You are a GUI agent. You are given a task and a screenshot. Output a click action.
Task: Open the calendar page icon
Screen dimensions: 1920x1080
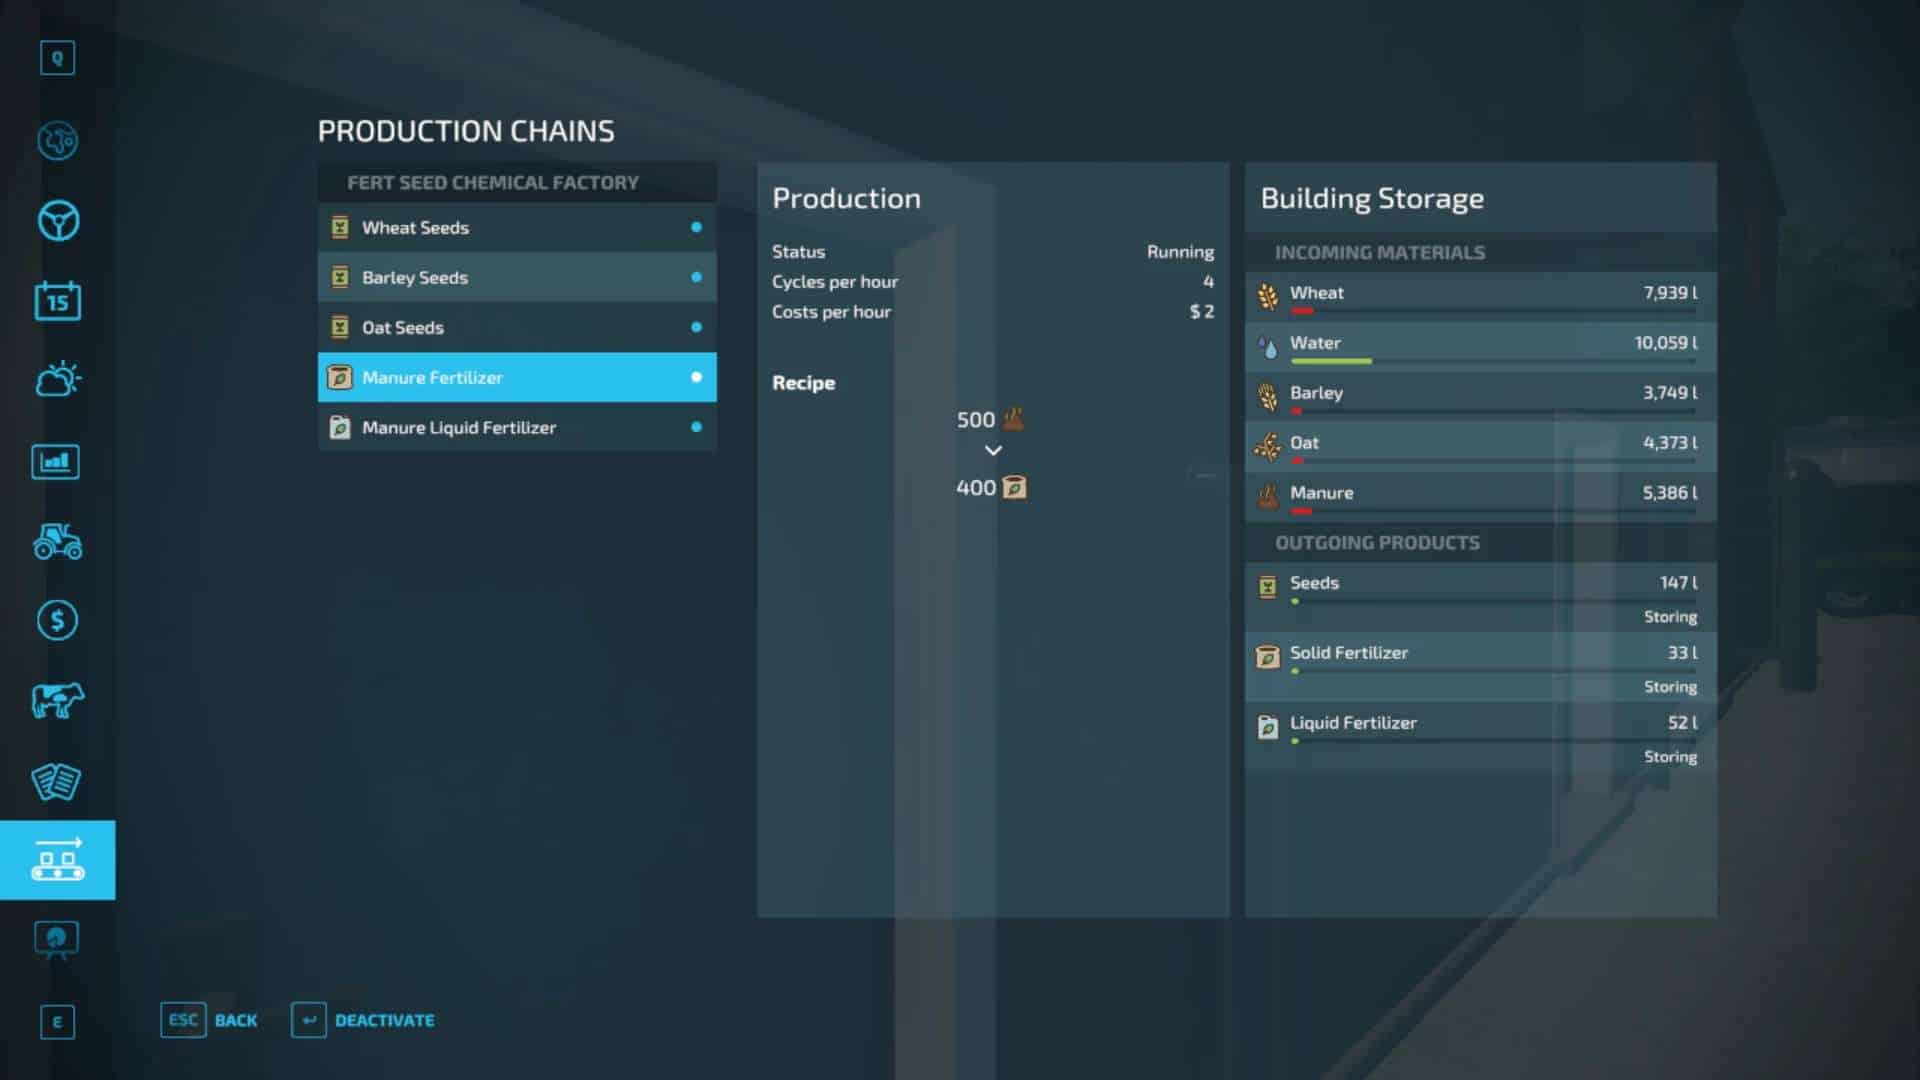(x=57, y=301)
